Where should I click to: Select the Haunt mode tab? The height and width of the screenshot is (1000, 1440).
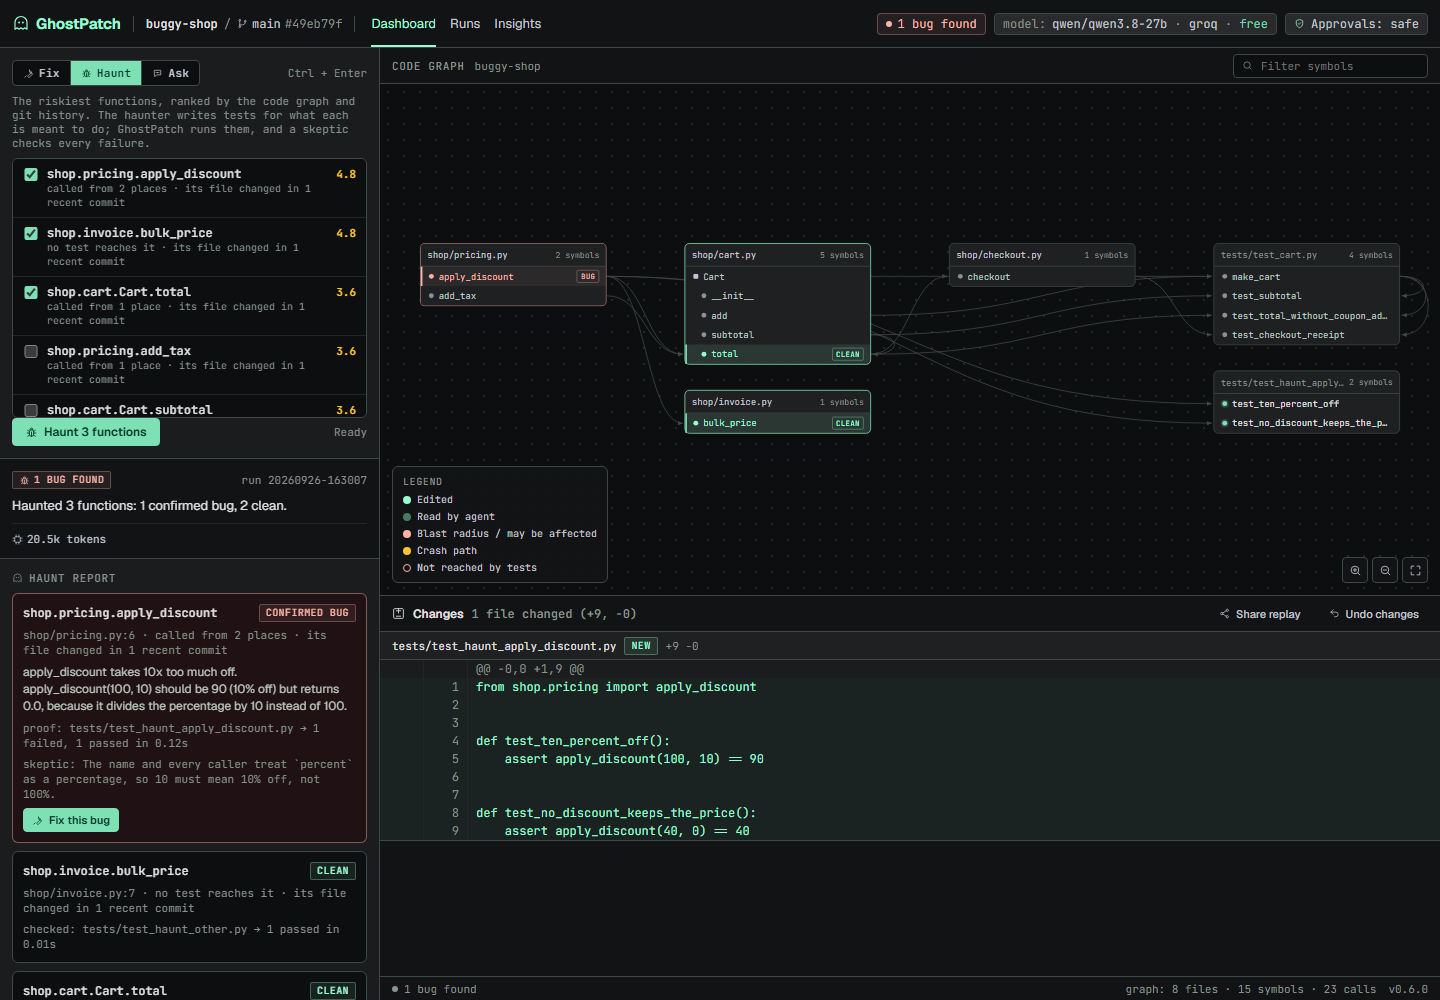(x=106, y=73)
